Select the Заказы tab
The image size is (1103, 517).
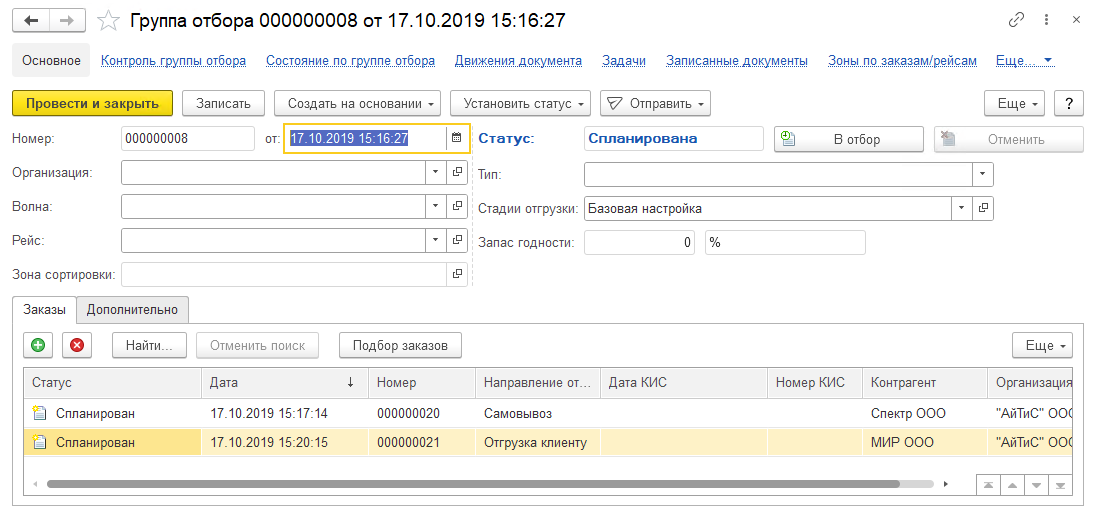44,309
